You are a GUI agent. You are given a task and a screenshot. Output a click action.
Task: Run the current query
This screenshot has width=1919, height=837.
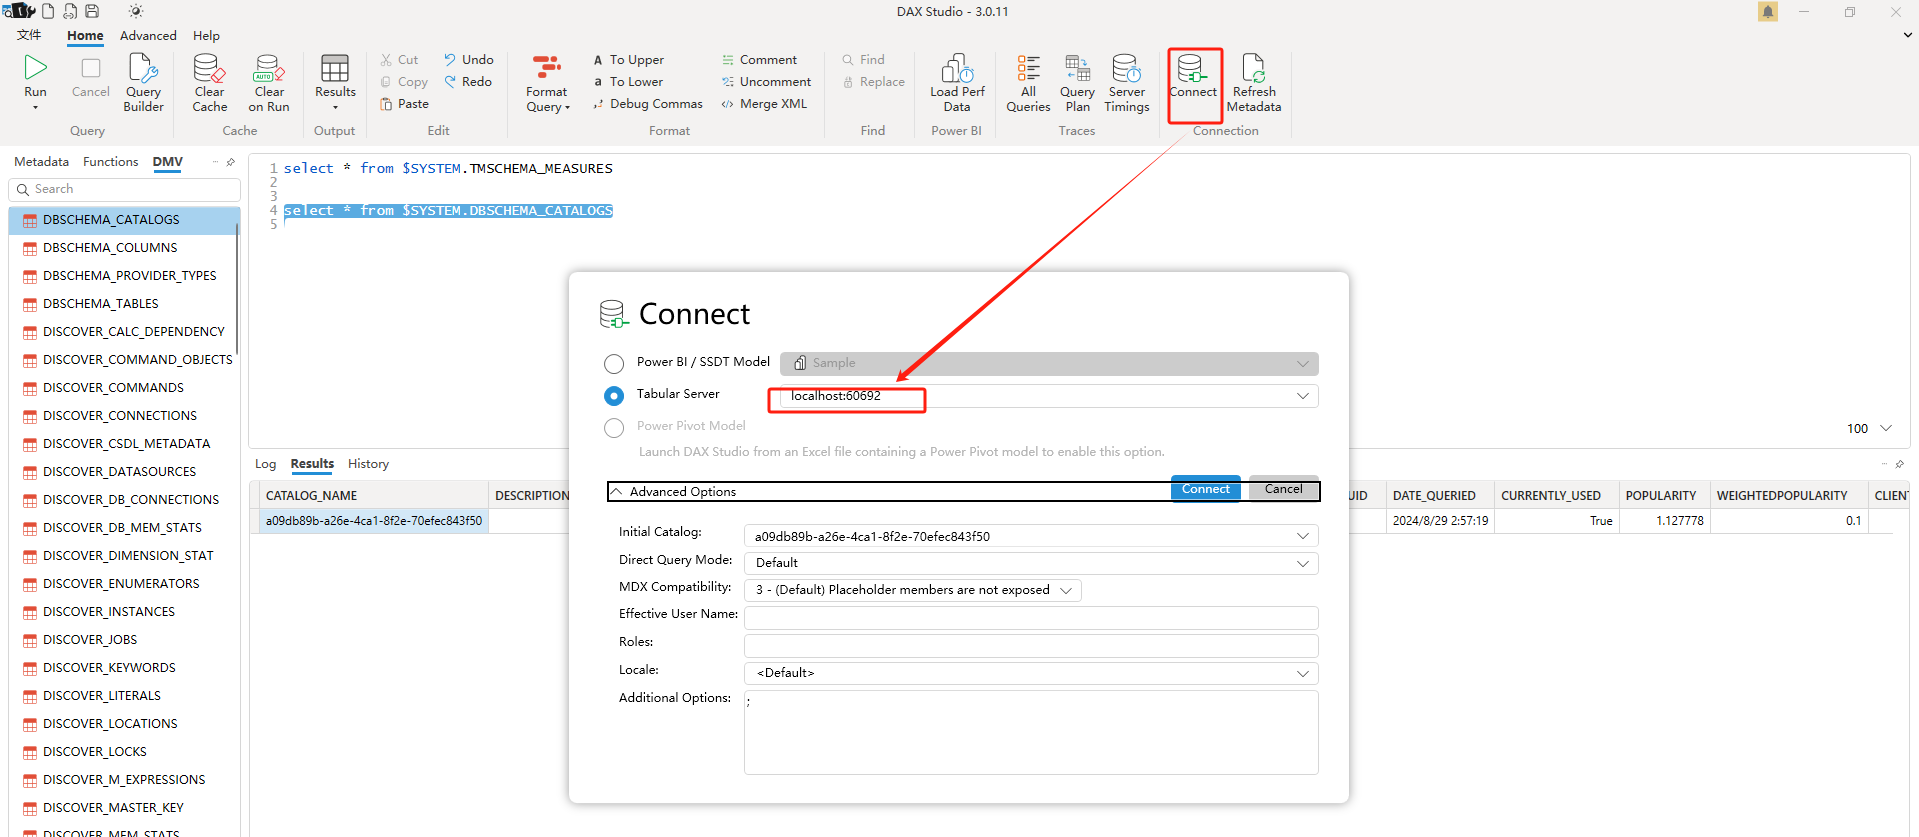(x=35, y=76)
